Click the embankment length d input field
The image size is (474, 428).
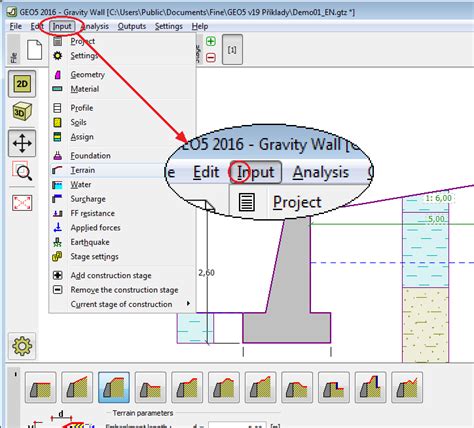click(237, 425)
